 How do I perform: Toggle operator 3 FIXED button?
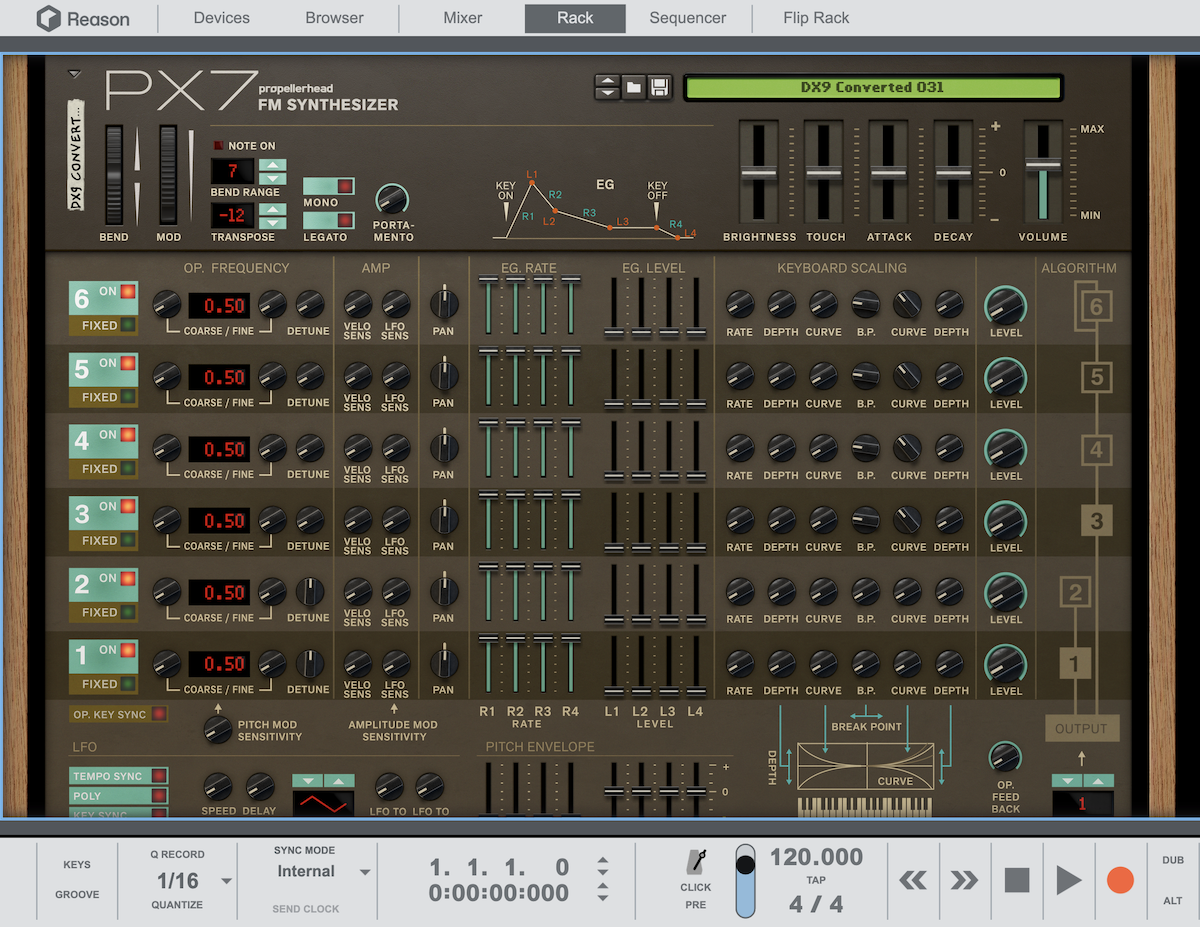[103, 541]
